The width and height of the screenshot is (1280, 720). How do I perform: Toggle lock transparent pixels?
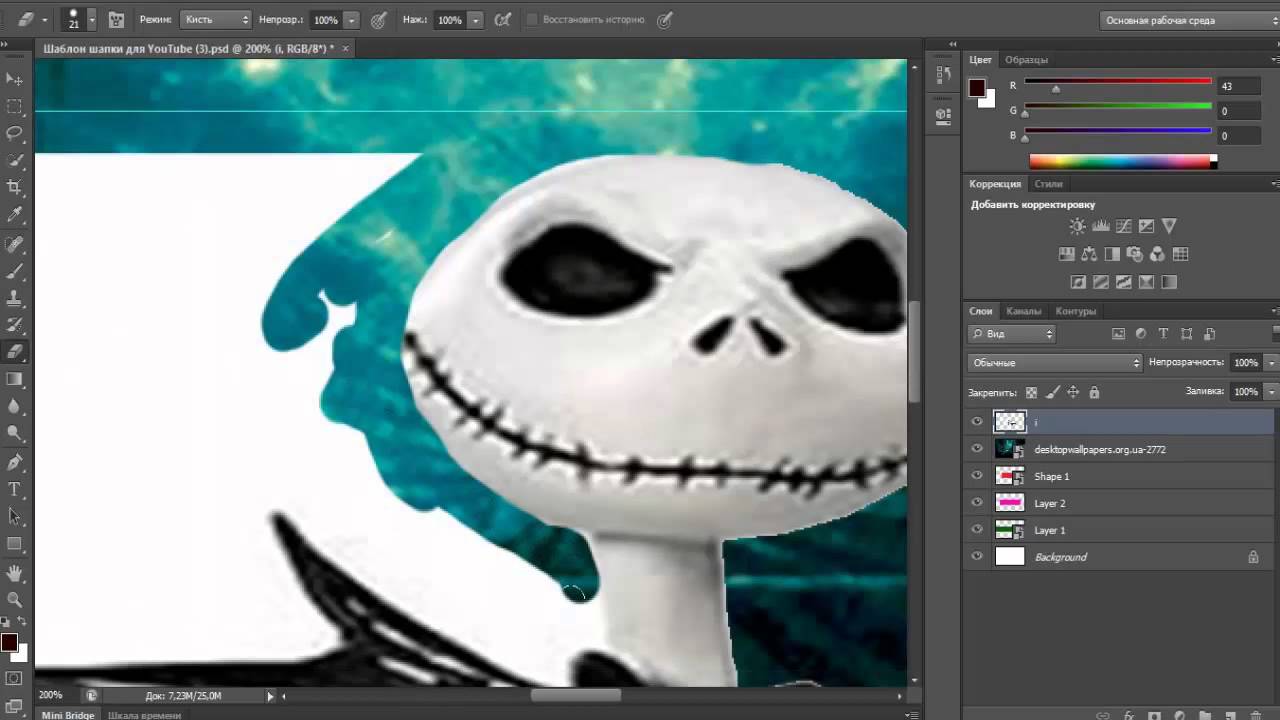1031,392
